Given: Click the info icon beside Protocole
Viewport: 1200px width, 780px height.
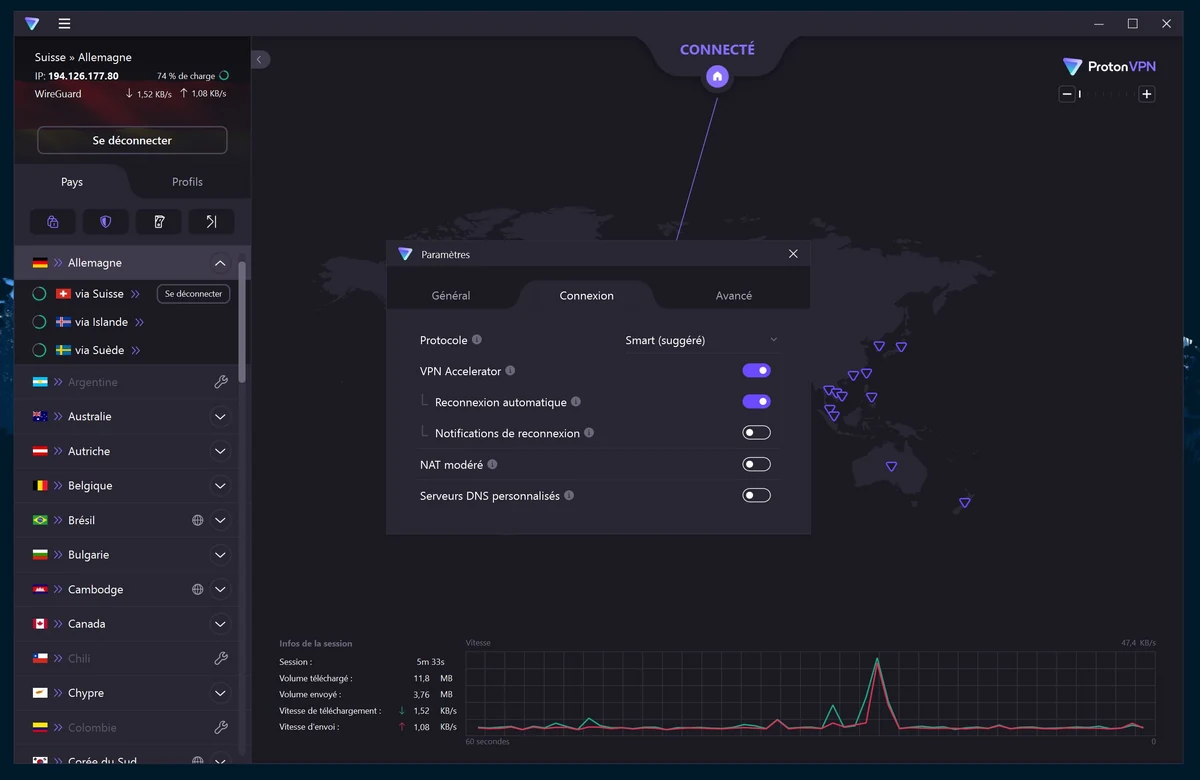Looking at the screenshot, I should [477, 340].
